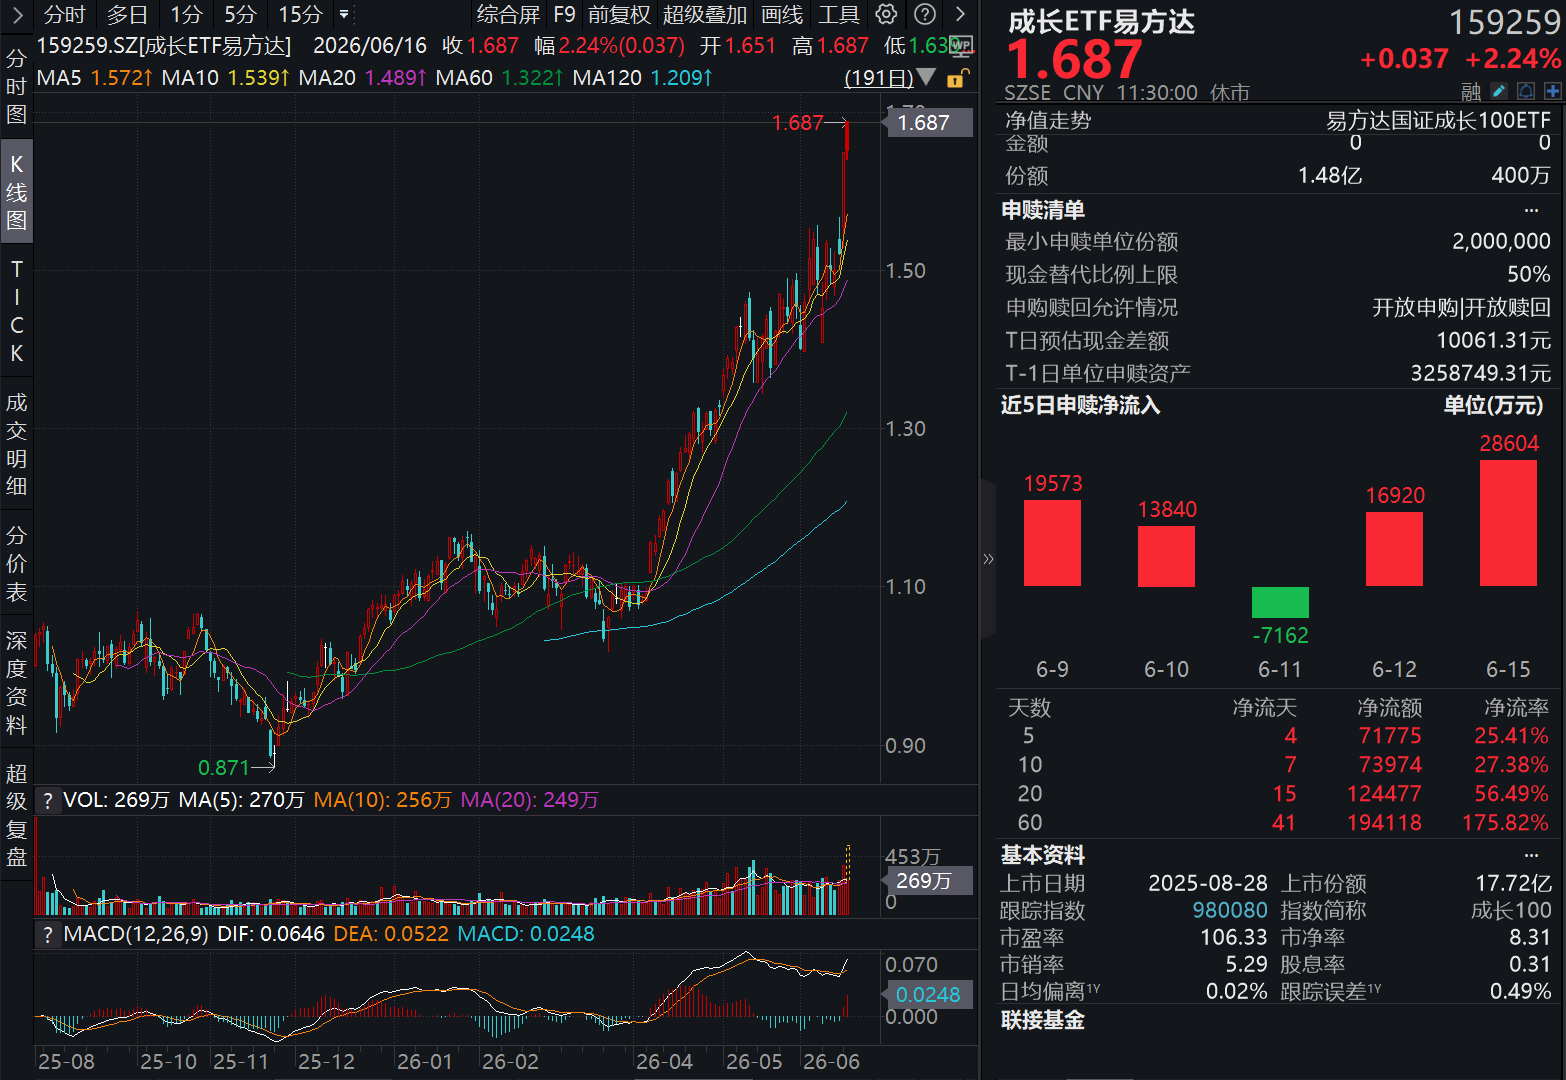Open more options for 基本资料
The height and width of the screenshot is (1080, 1566).
click(x=1531, y=855)
